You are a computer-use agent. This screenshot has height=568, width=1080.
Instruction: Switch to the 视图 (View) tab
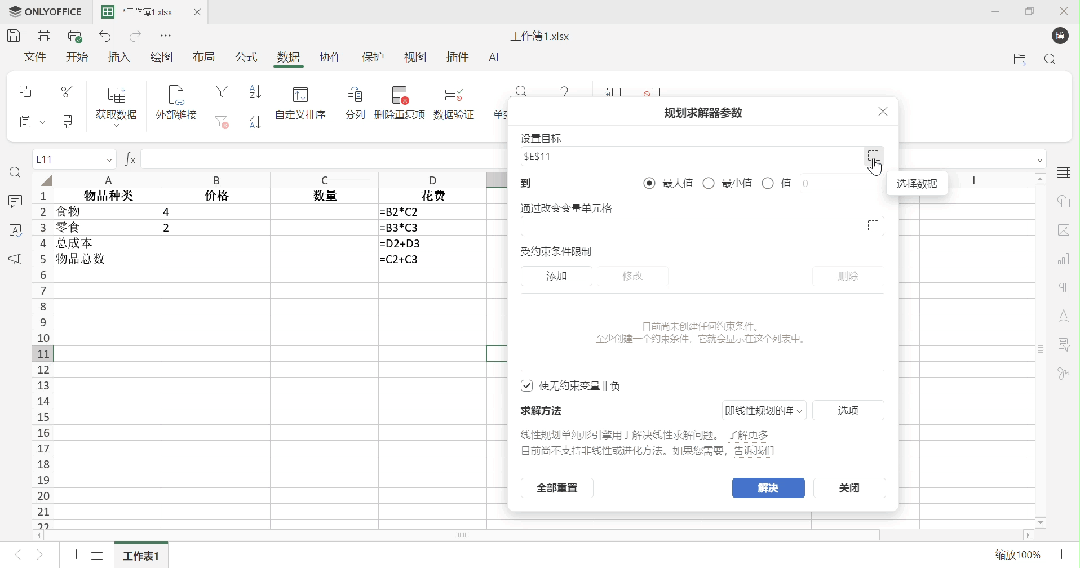[415, 57]
